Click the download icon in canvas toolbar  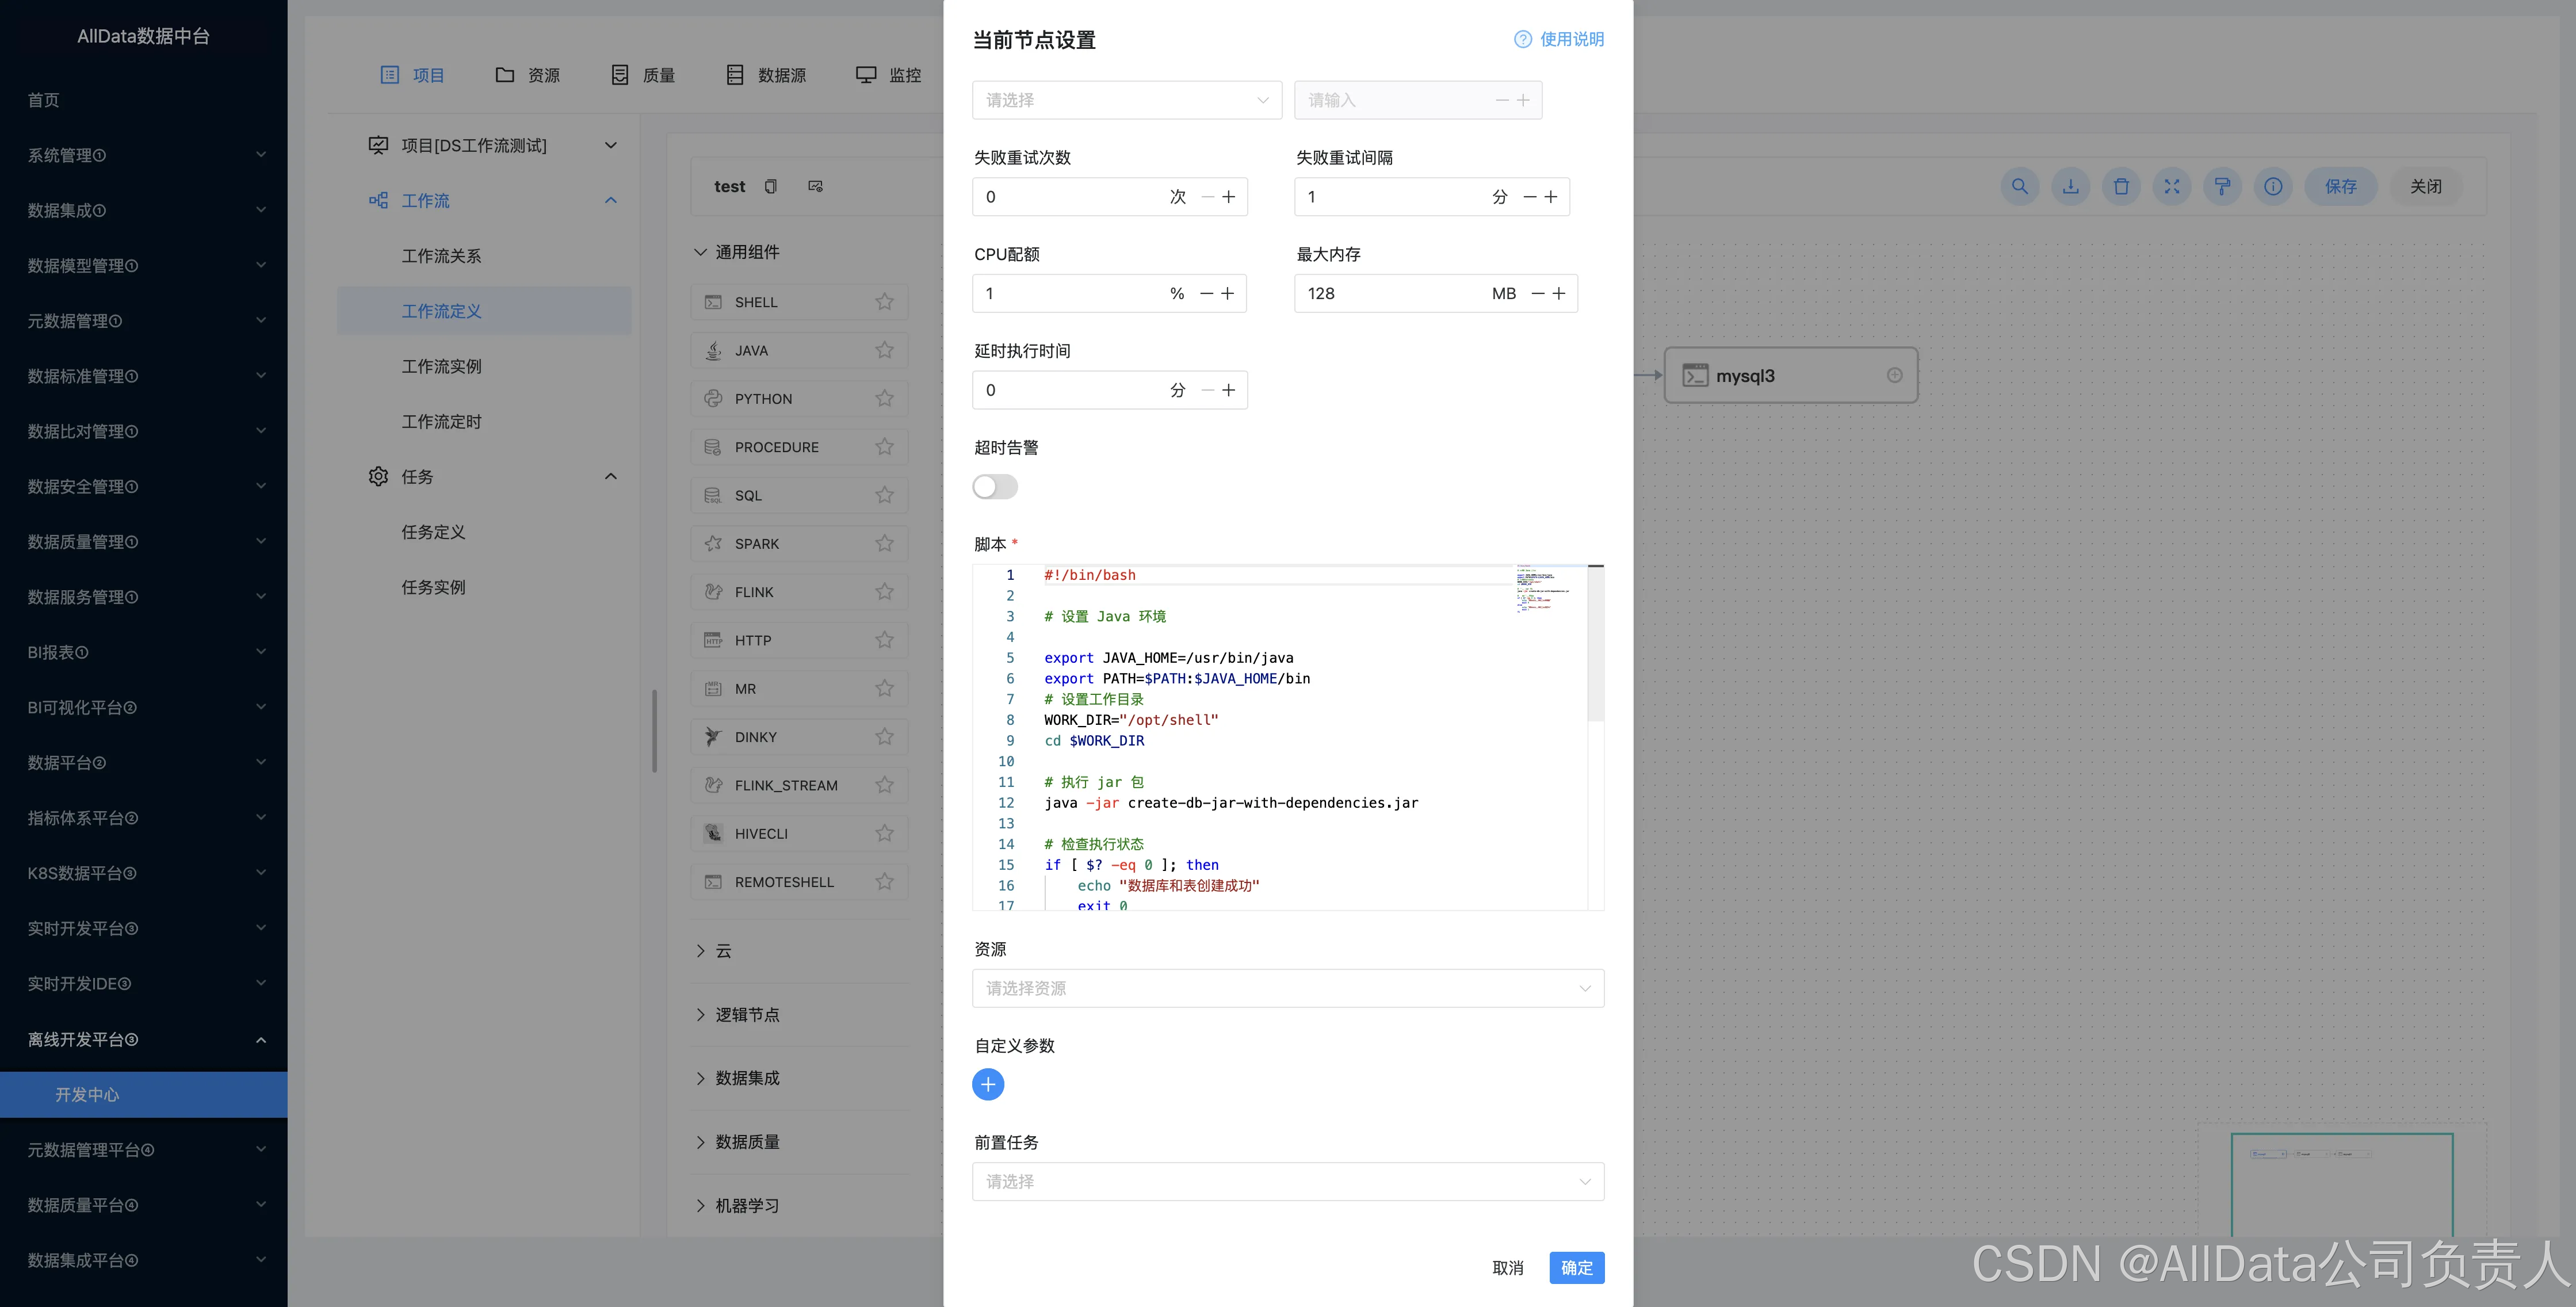(x=2070, y=186)
